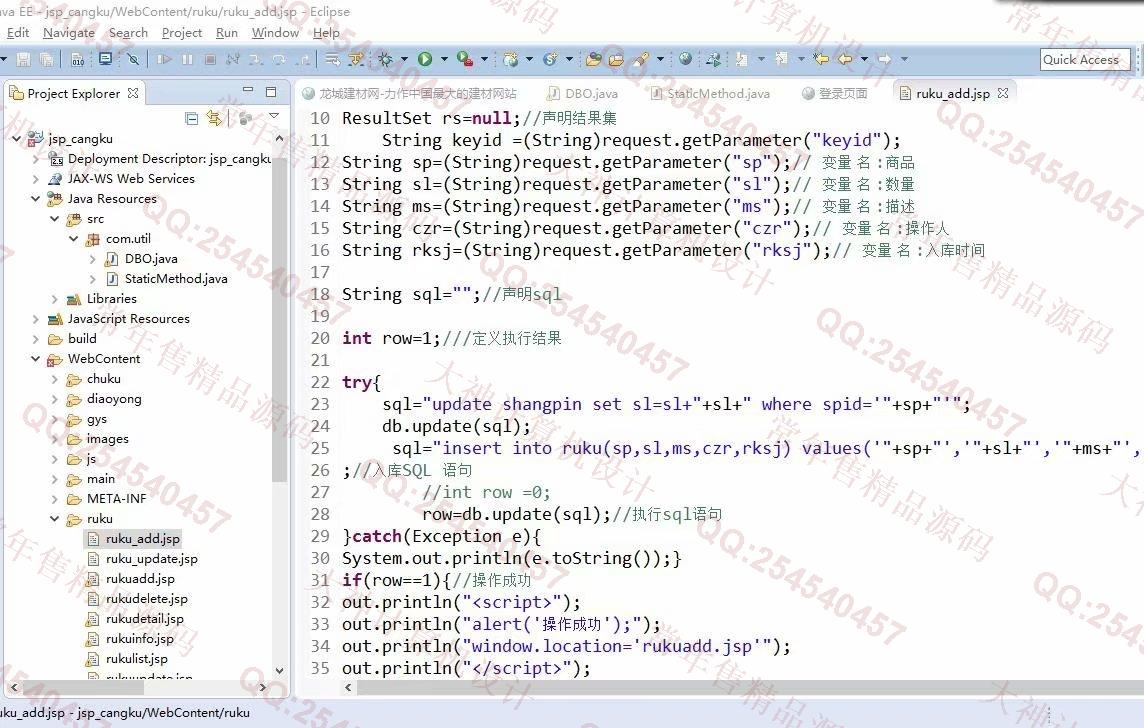Toggle Link with Editor in Project Explorer
The height and width of the screenshot is (728, 1144).
tap(214, 117)
